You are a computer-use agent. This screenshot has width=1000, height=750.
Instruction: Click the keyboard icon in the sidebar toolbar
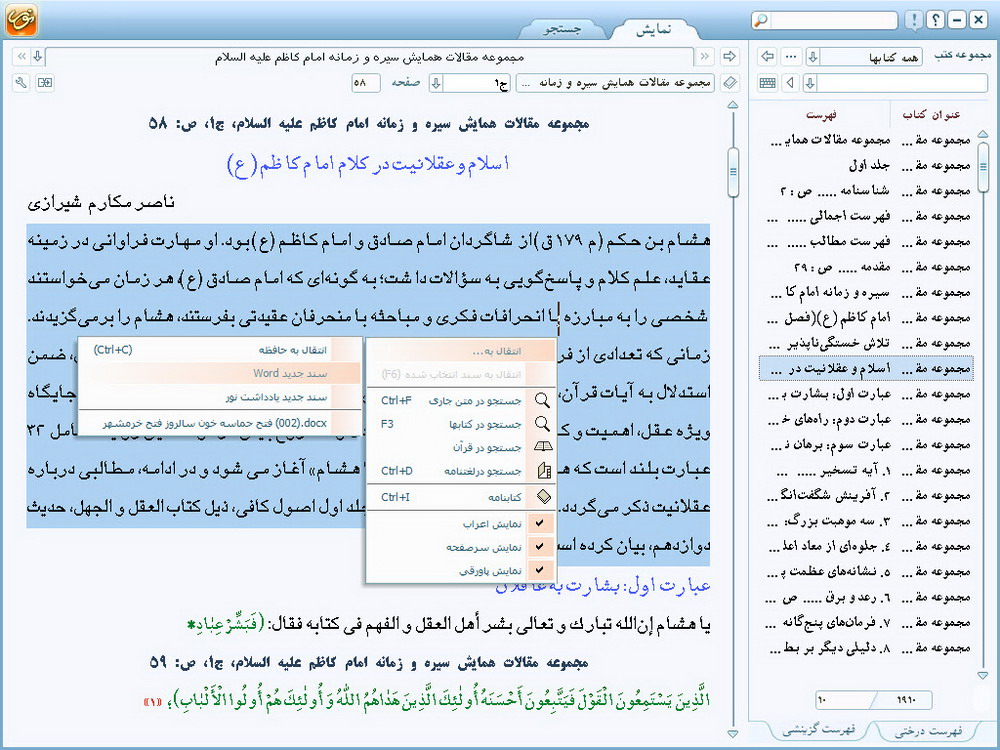click(x=767, y=82)
